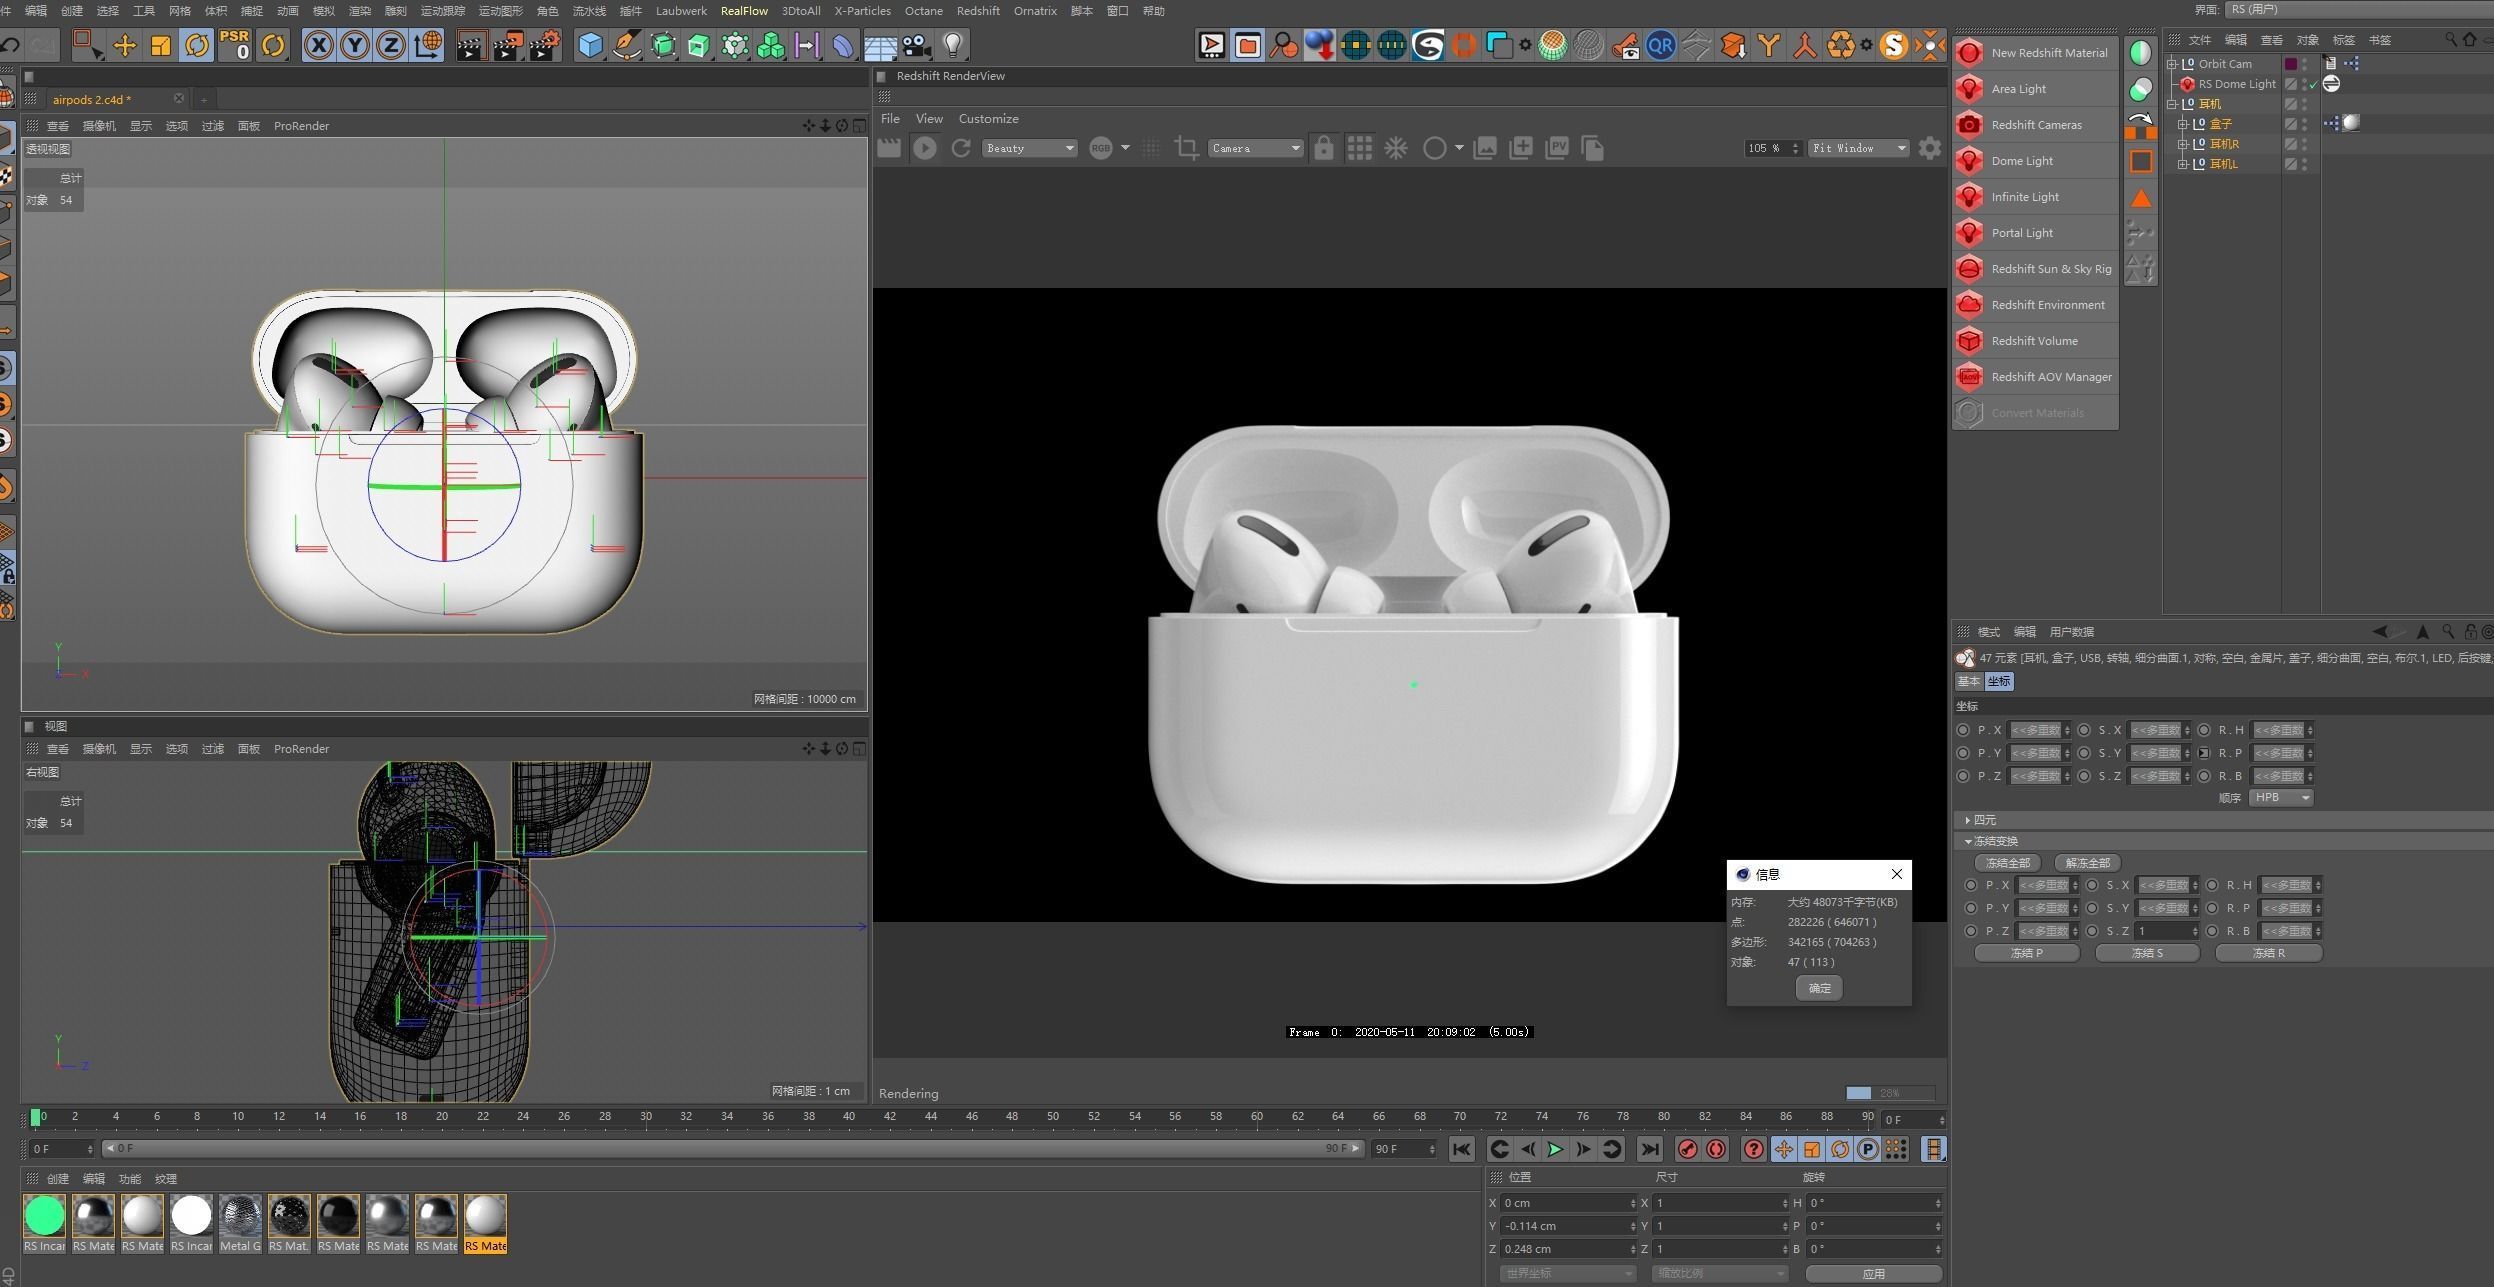Click 确定 in the 信息 dialog
The height and width of the screenshot is (1287, 2494).
(x=1819, y=988)
